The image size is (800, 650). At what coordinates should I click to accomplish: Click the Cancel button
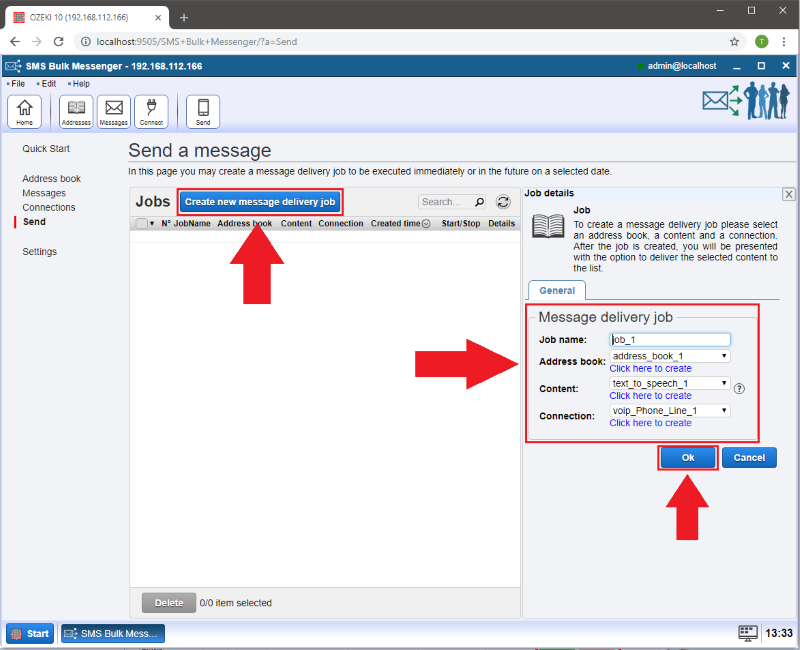click(x=749, y=457)
